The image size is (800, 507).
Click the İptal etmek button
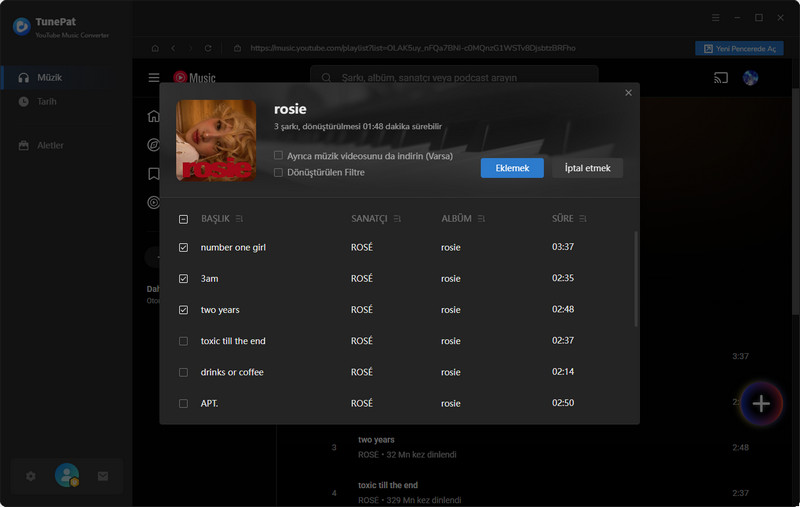click(x=587, y=168)
